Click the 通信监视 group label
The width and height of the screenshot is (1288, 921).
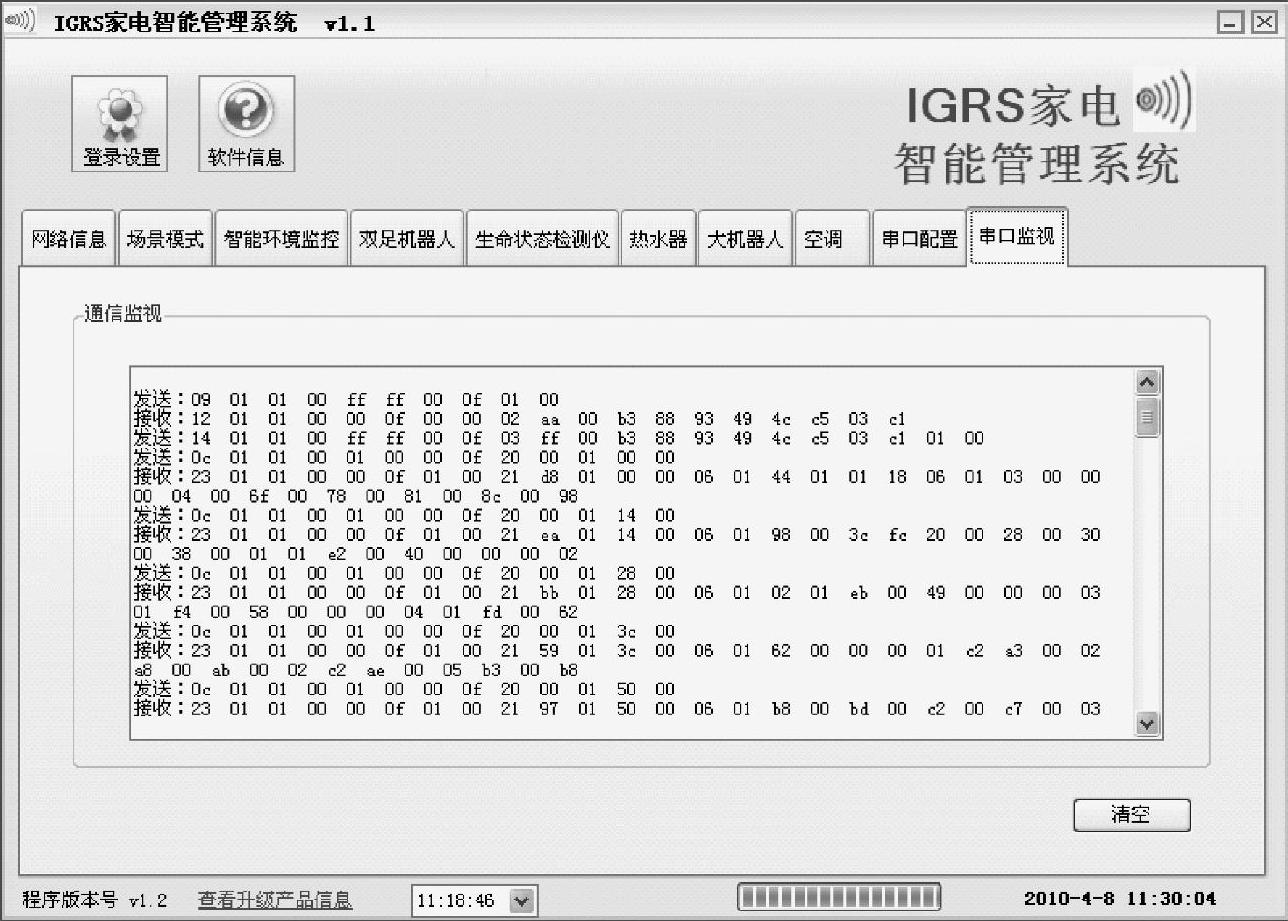click(123, 314)
